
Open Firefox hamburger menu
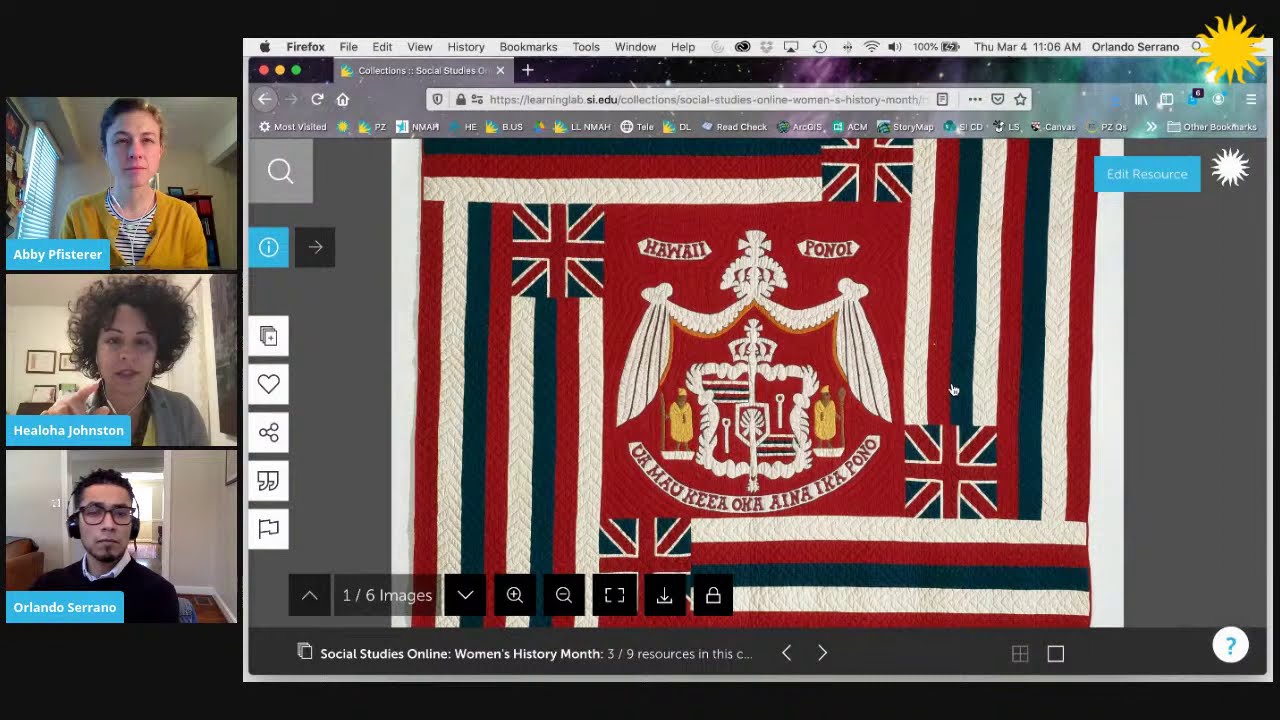coord(1251,100)
